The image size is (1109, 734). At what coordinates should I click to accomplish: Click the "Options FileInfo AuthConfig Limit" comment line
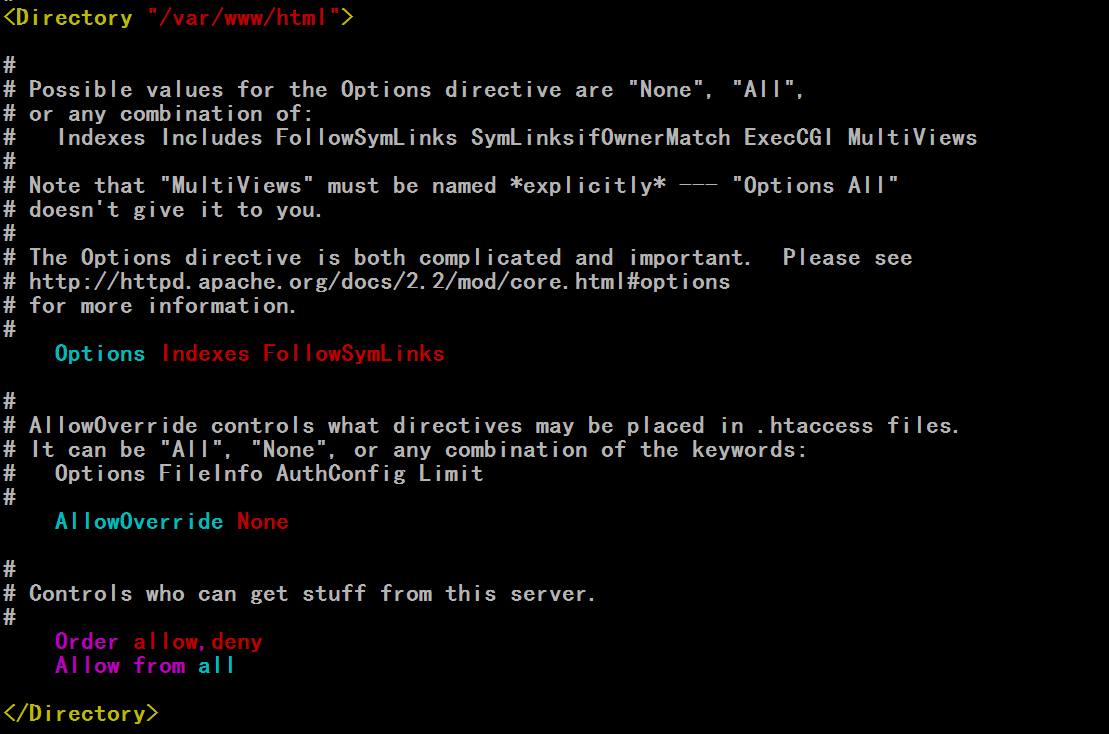269,473
